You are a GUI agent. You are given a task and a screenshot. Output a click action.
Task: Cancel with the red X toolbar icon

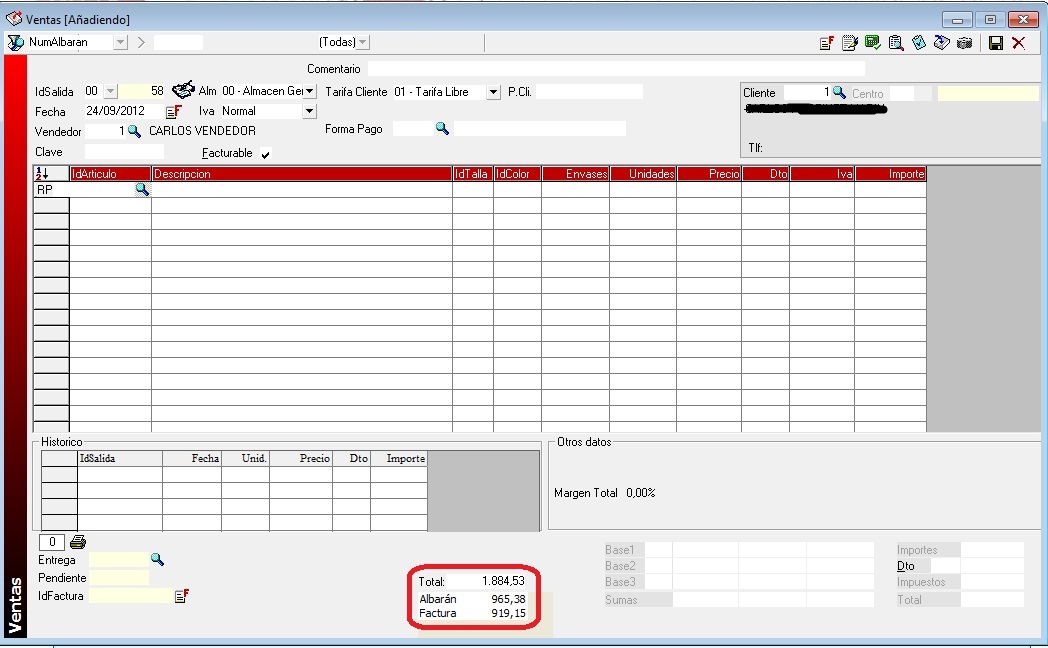point(1019,43)
